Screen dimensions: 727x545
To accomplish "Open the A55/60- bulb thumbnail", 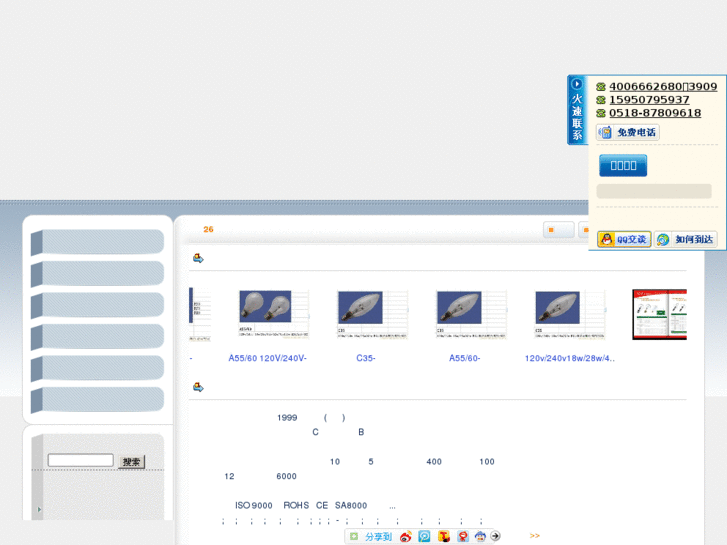I will [471, 314].
